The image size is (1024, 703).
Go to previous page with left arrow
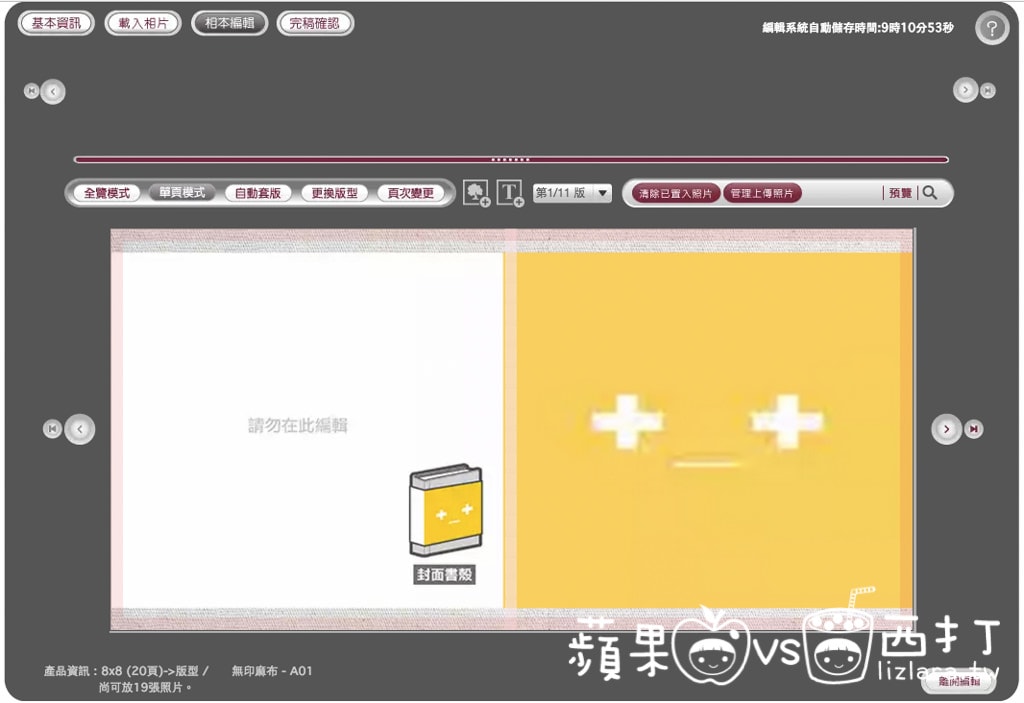point(79,429)
